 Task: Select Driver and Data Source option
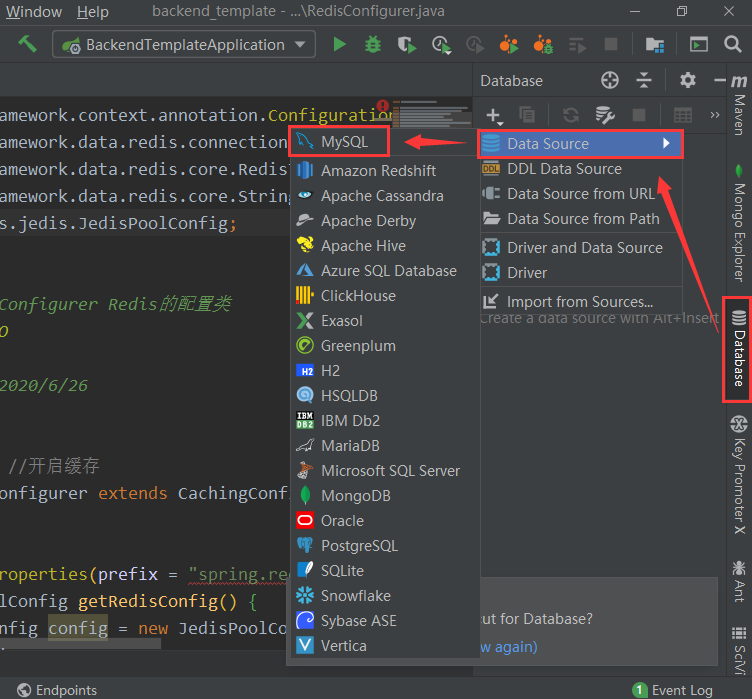(580, 248)
